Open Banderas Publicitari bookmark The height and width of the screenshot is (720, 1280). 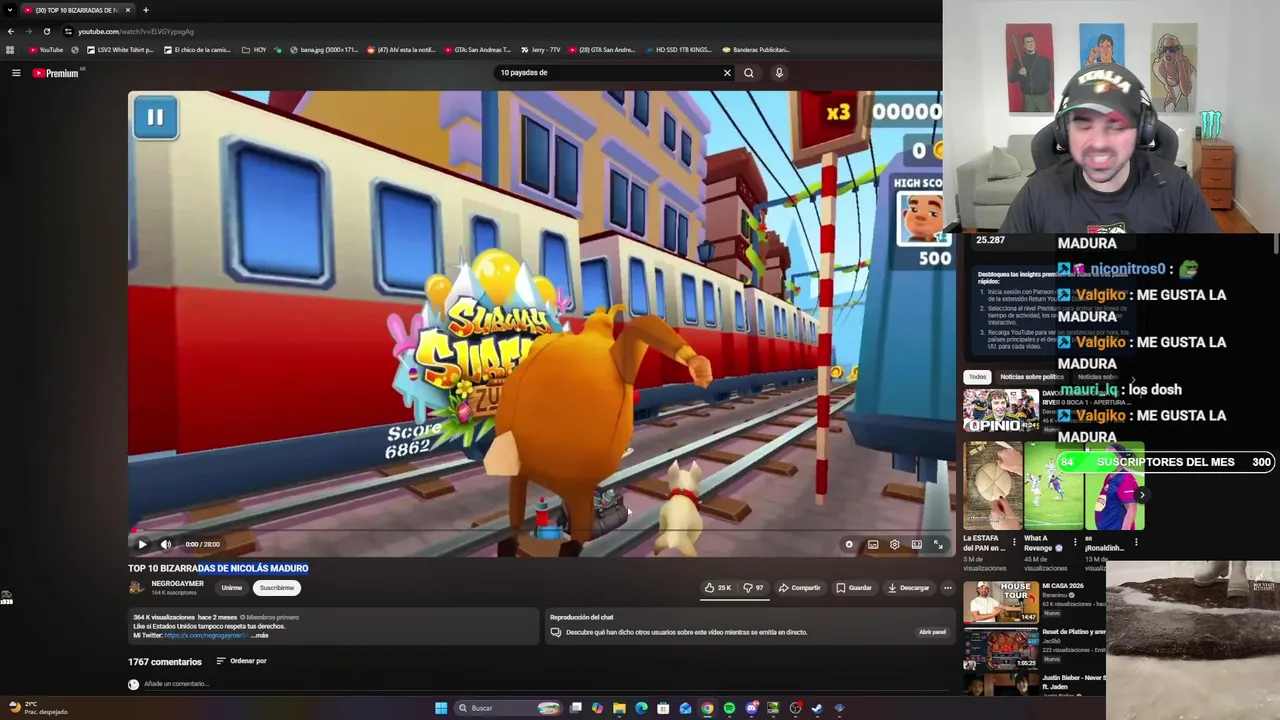click(x=755, y=49)
